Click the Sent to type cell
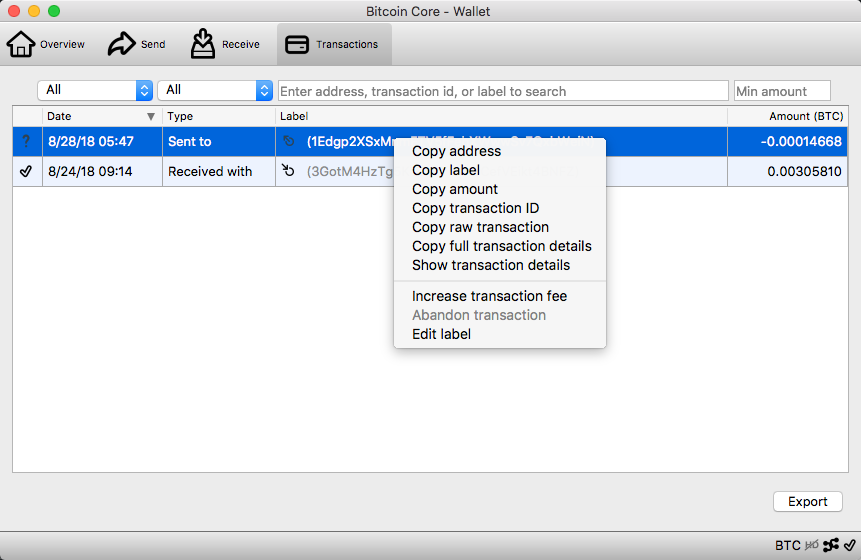Screen dimensions: 861x560 (x=219, y=141)
